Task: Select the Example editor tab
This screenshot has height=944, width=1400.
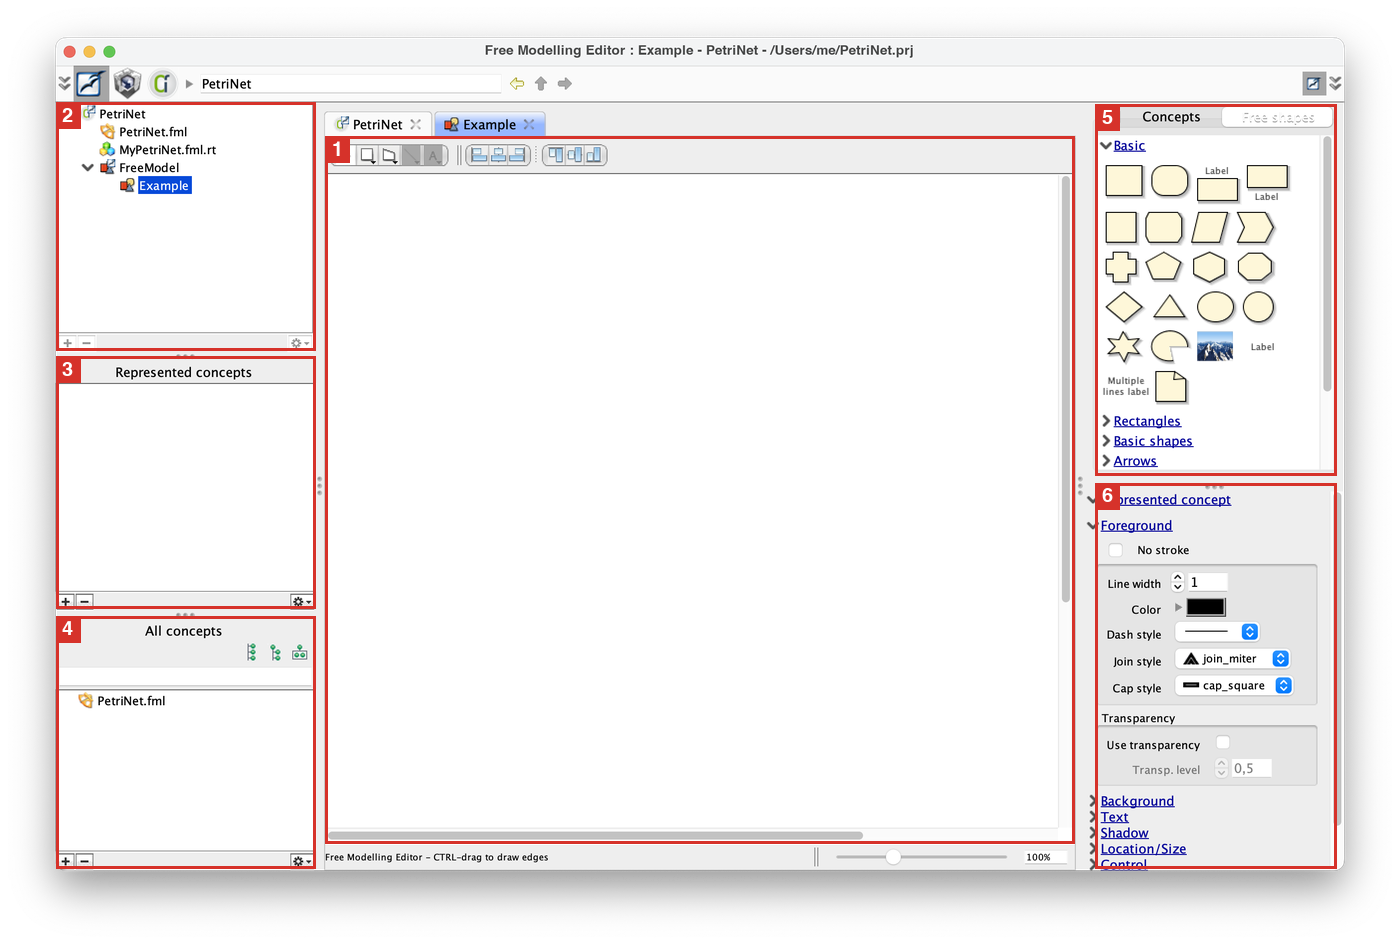Action: pos(489,124)
